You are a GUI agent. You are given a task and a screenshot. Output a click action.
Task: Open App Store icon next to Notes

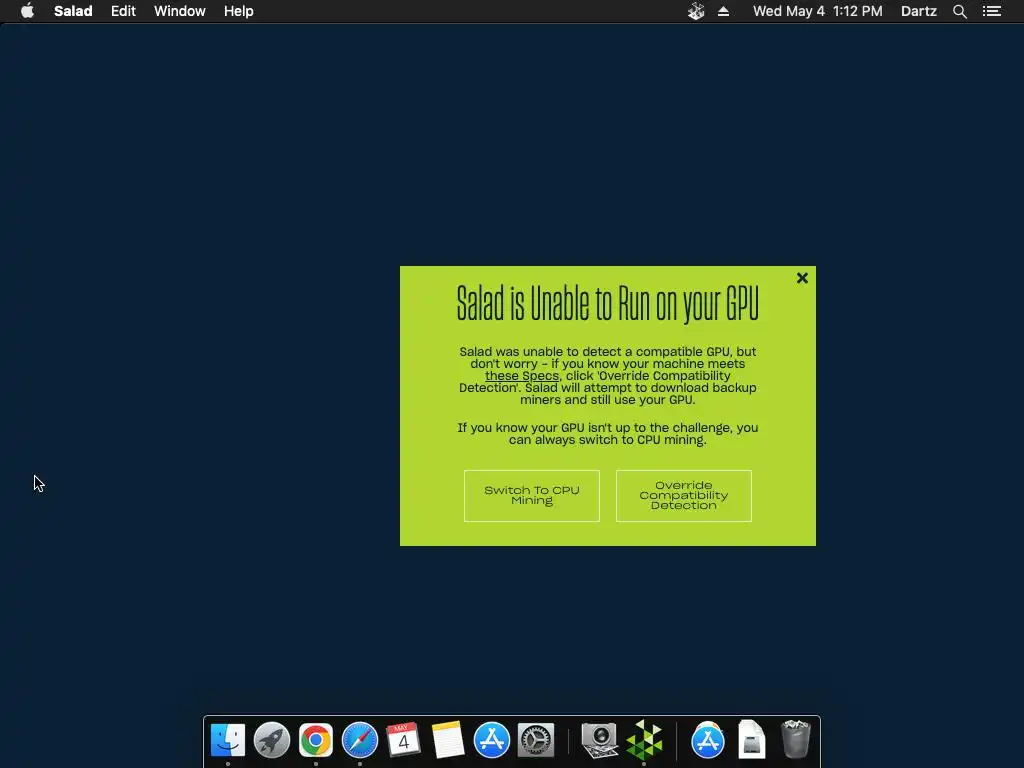tap(492, 740)
